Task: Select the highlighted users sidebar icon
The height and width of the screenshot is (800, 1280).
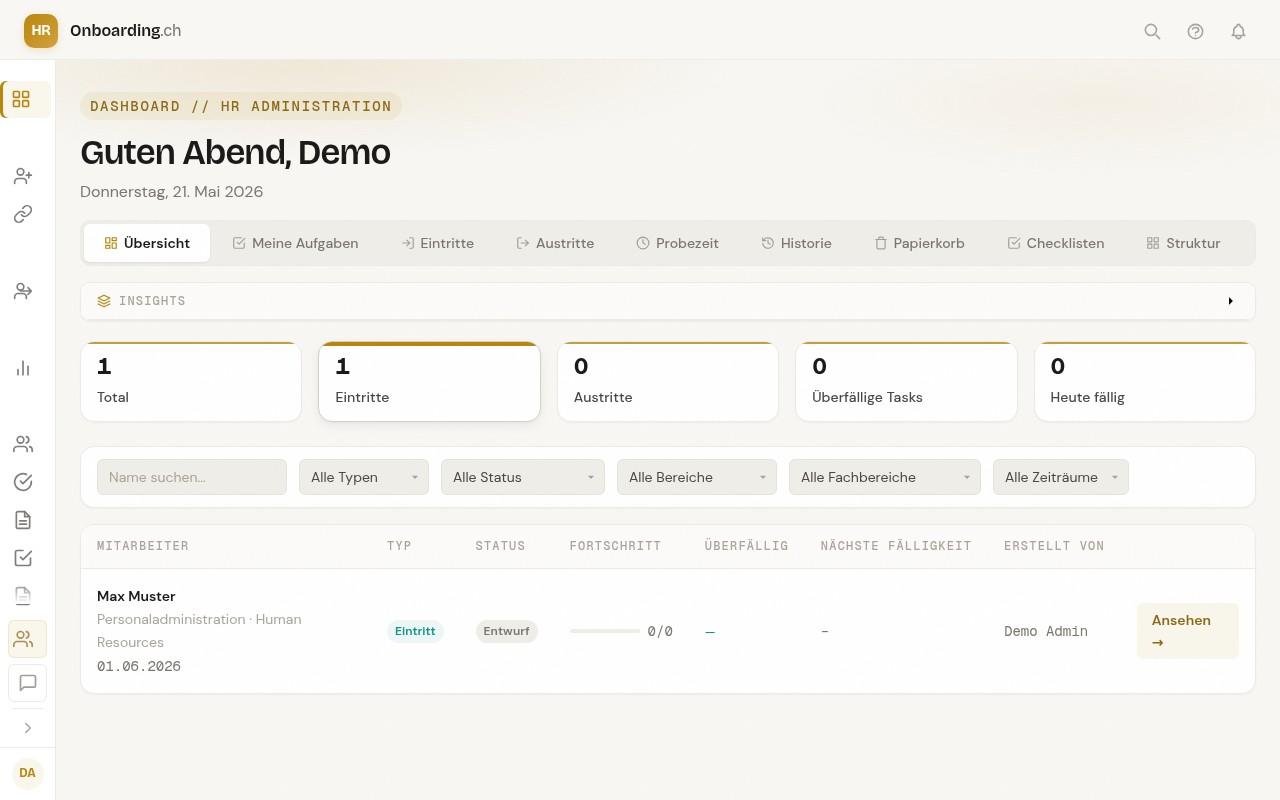Action: (x=27, y=639)
